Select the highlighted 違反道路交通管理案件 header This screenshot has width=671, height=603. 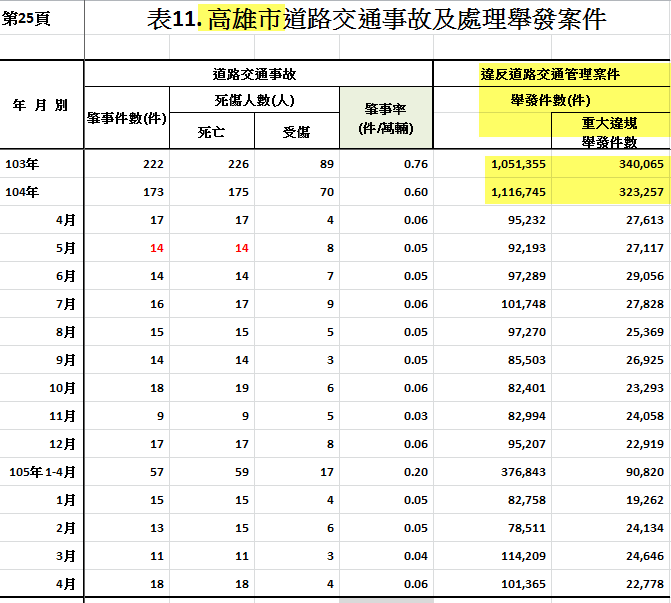(552, 74)
